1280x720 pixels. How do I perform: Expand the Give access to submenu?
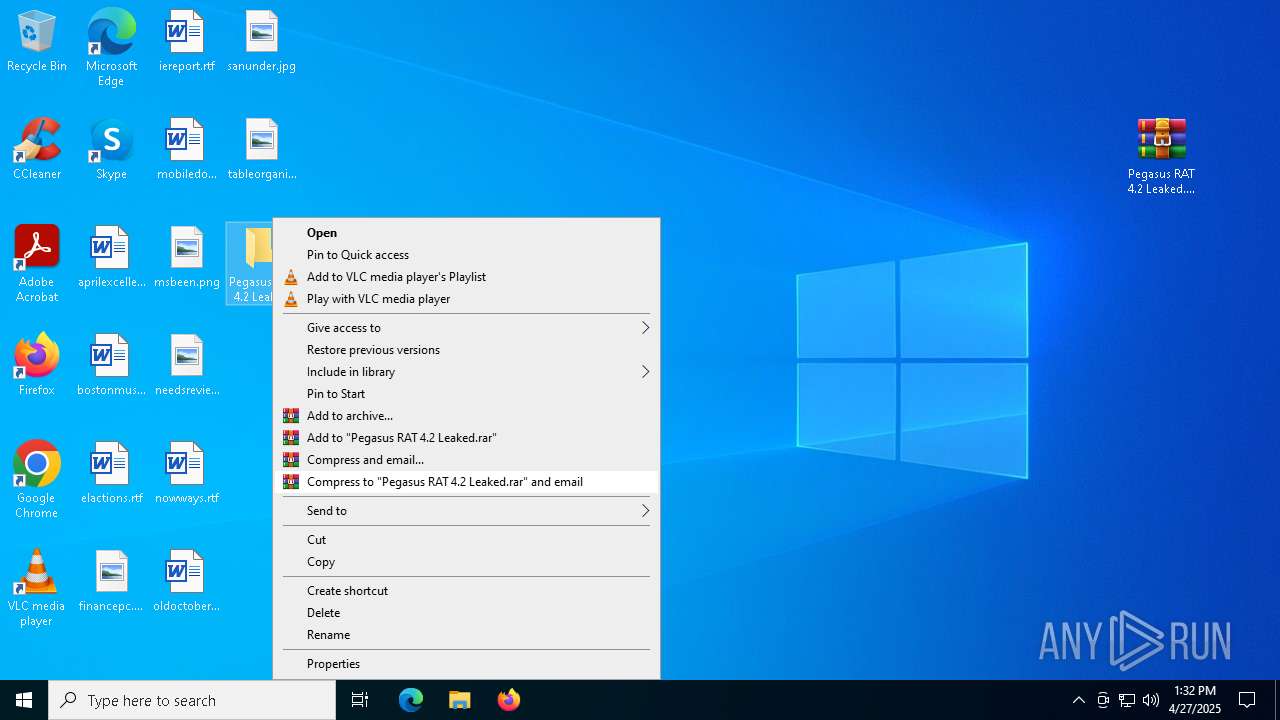tap(466, 328)
